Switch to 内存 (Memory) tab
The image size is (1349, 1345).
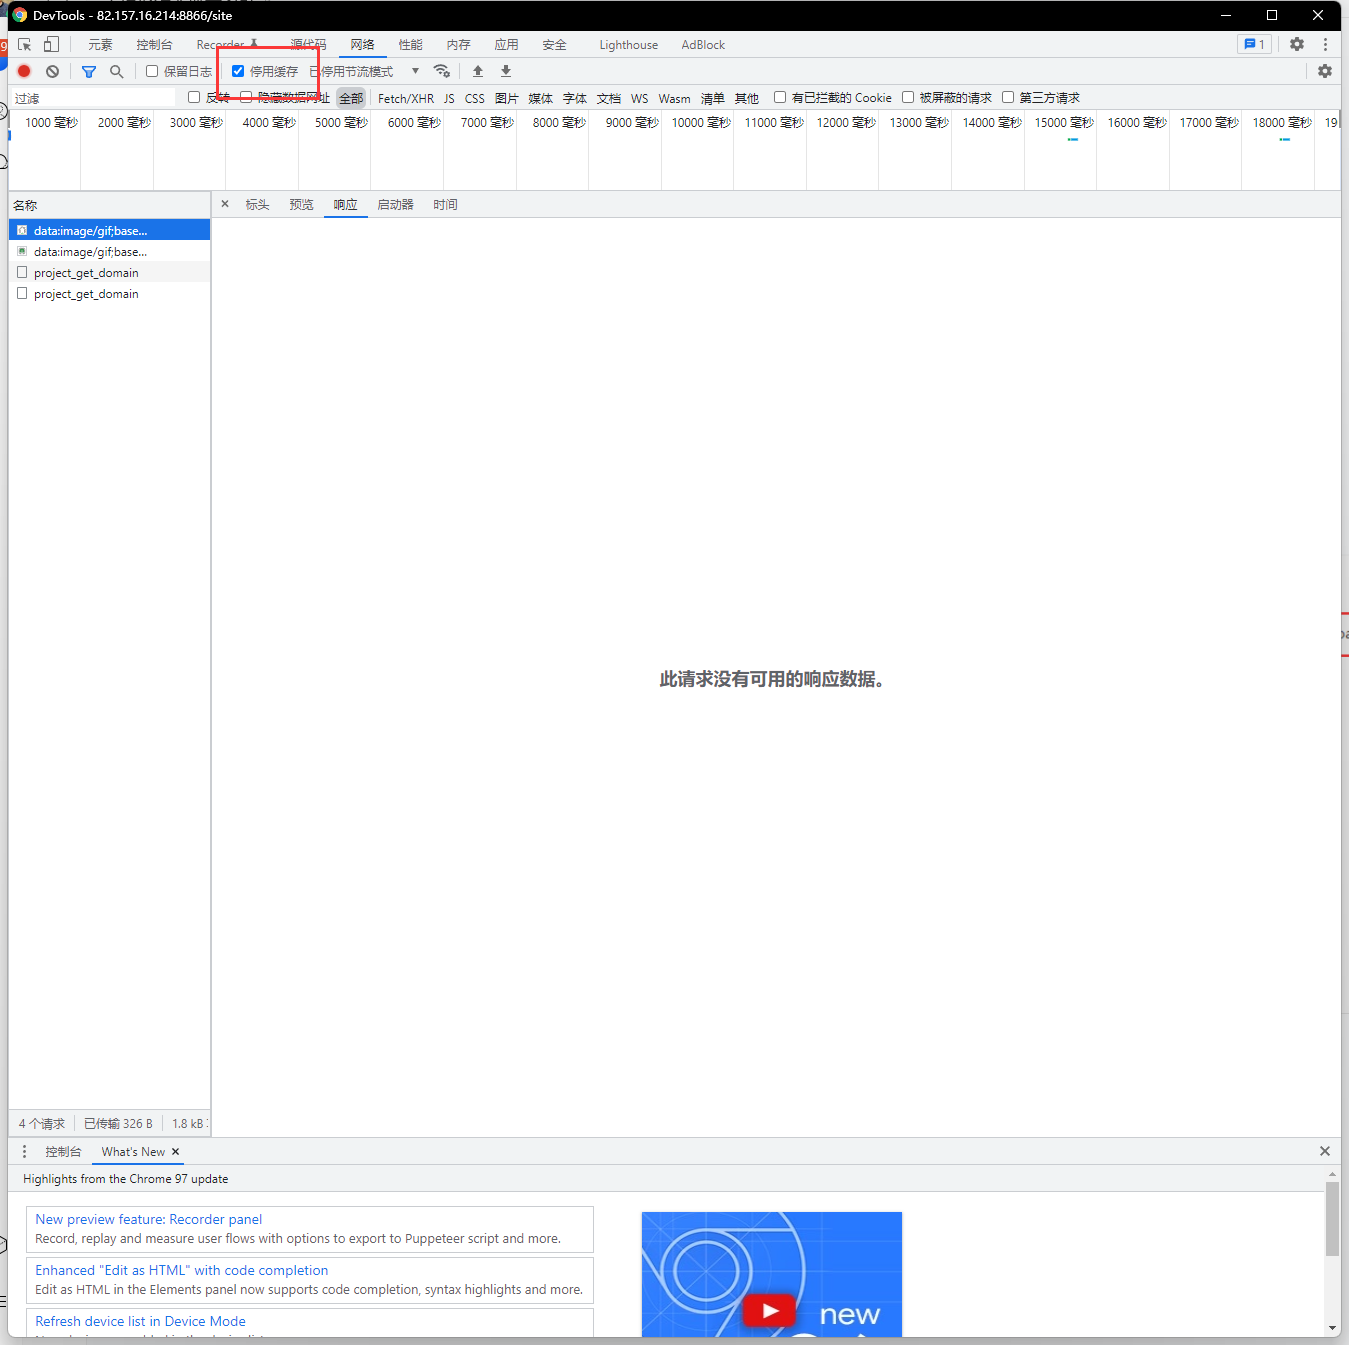(458, 45)
